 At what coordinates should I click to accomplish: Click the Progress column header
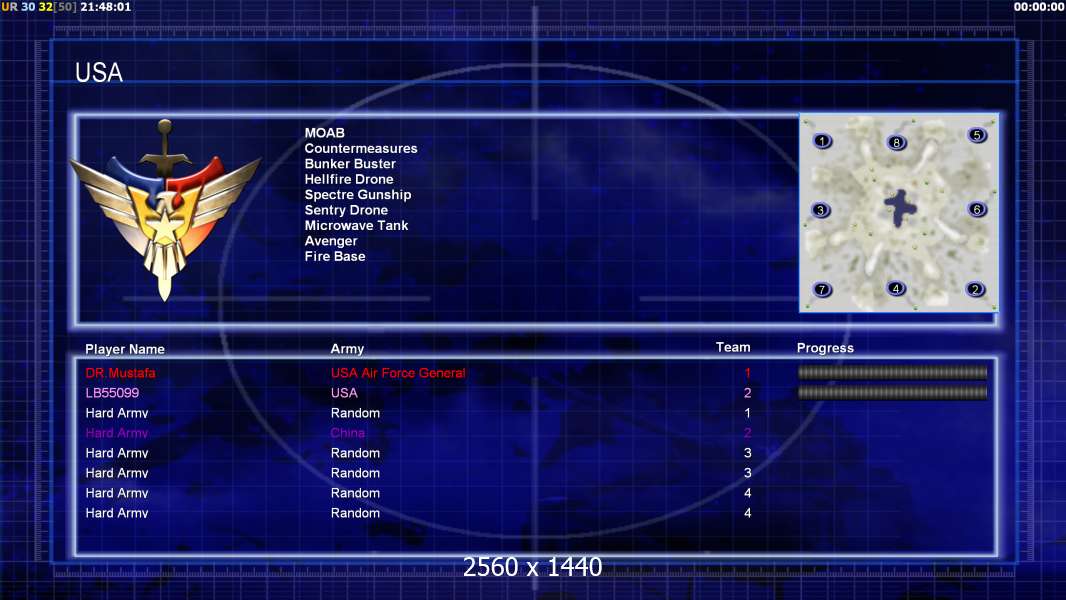coord(825,348)
